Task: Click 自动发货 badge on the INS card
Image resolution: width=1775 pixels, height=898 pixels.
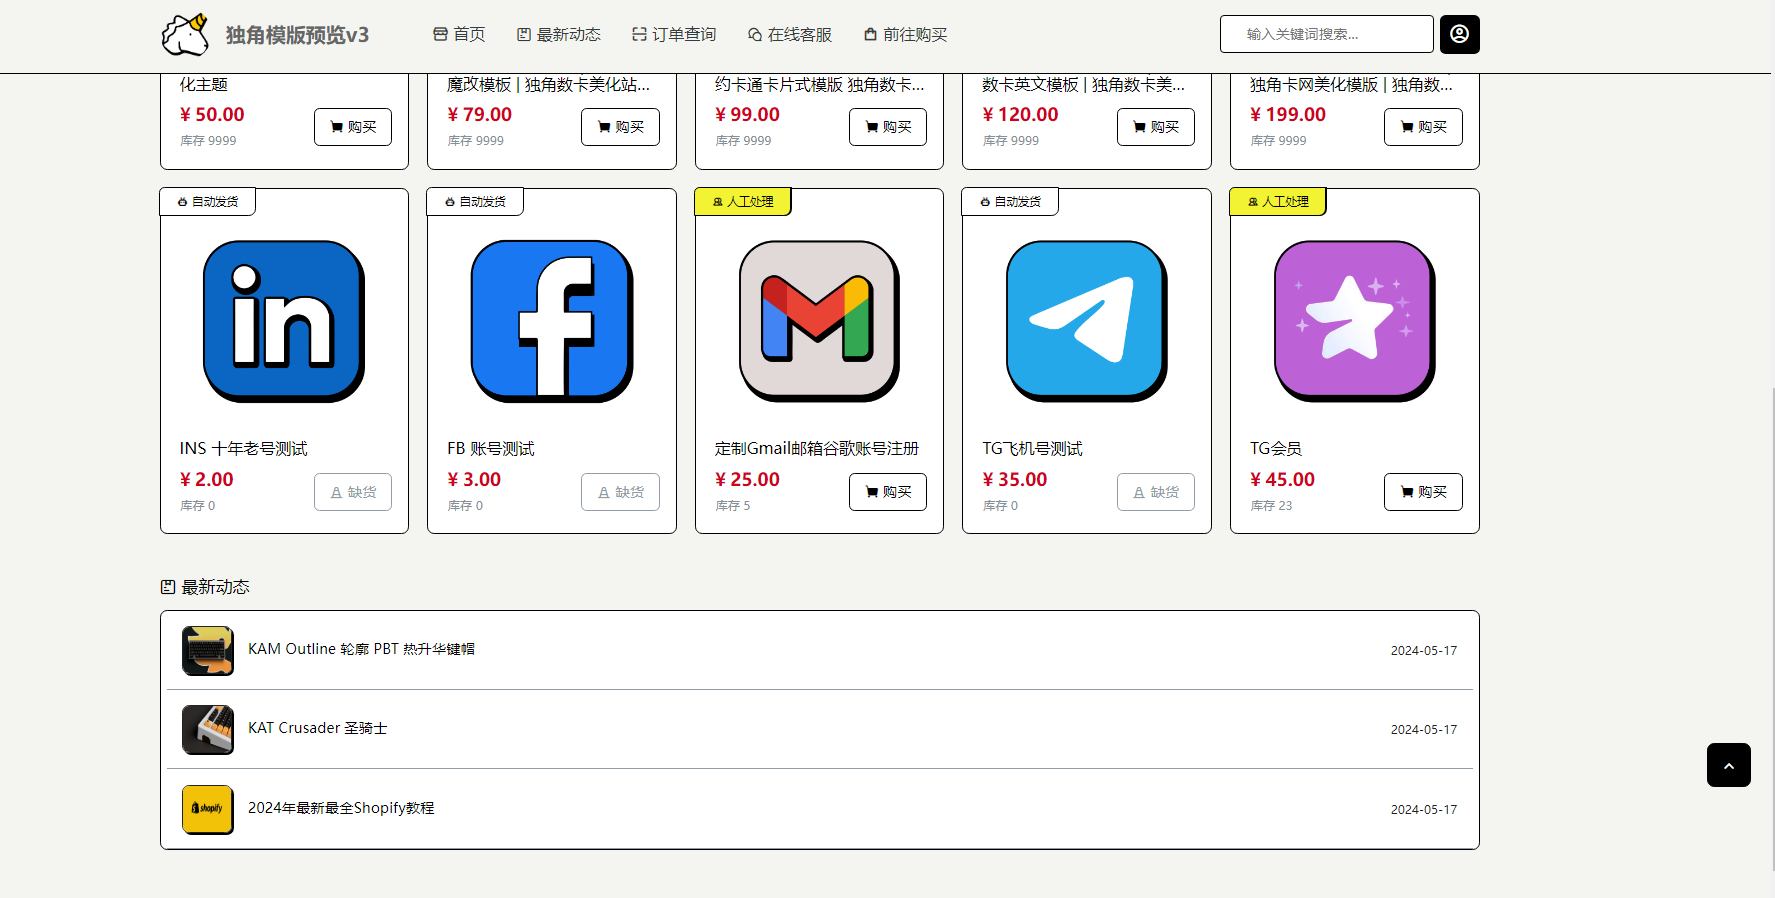Action: coord(208,201)
